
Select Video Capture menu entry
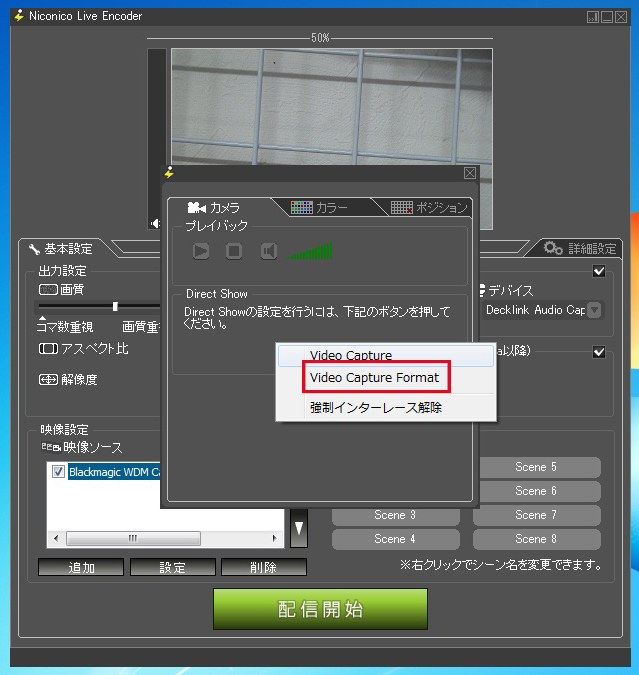tap(386, 356)
